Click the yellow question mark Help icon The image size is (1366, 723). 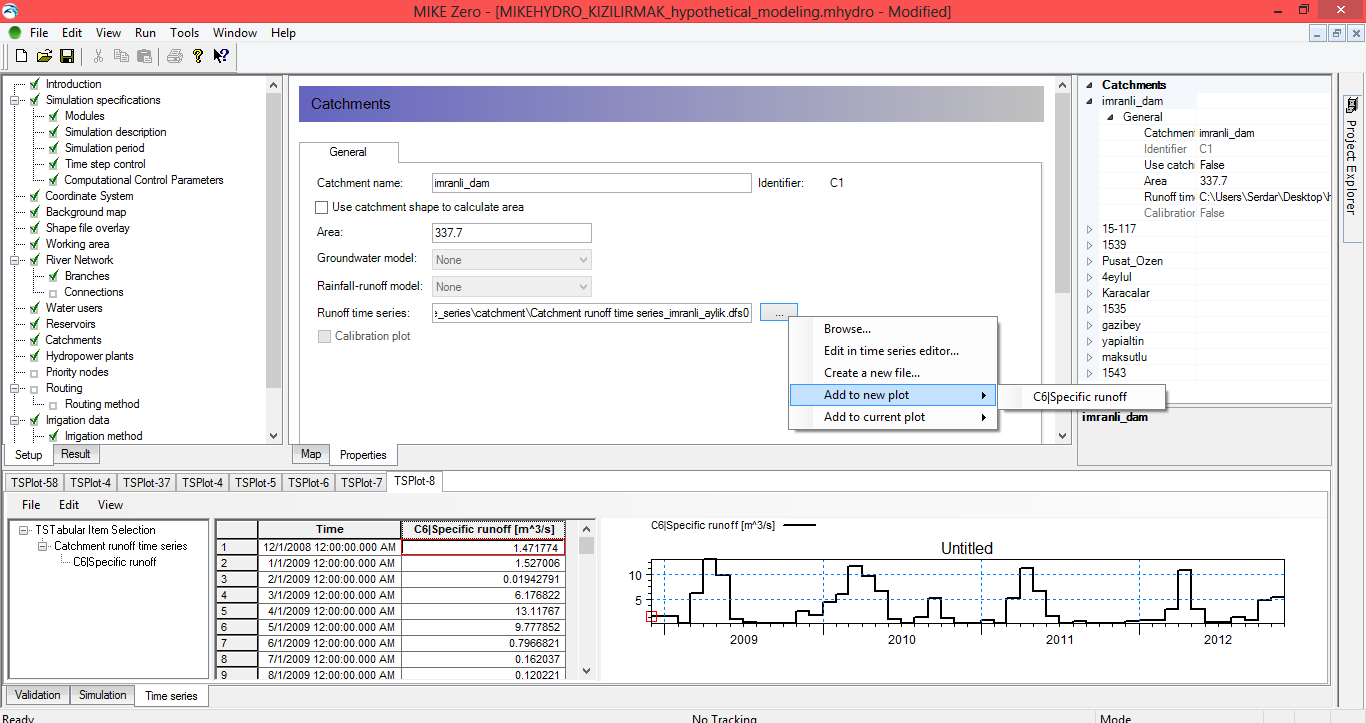tap(198, 56)
